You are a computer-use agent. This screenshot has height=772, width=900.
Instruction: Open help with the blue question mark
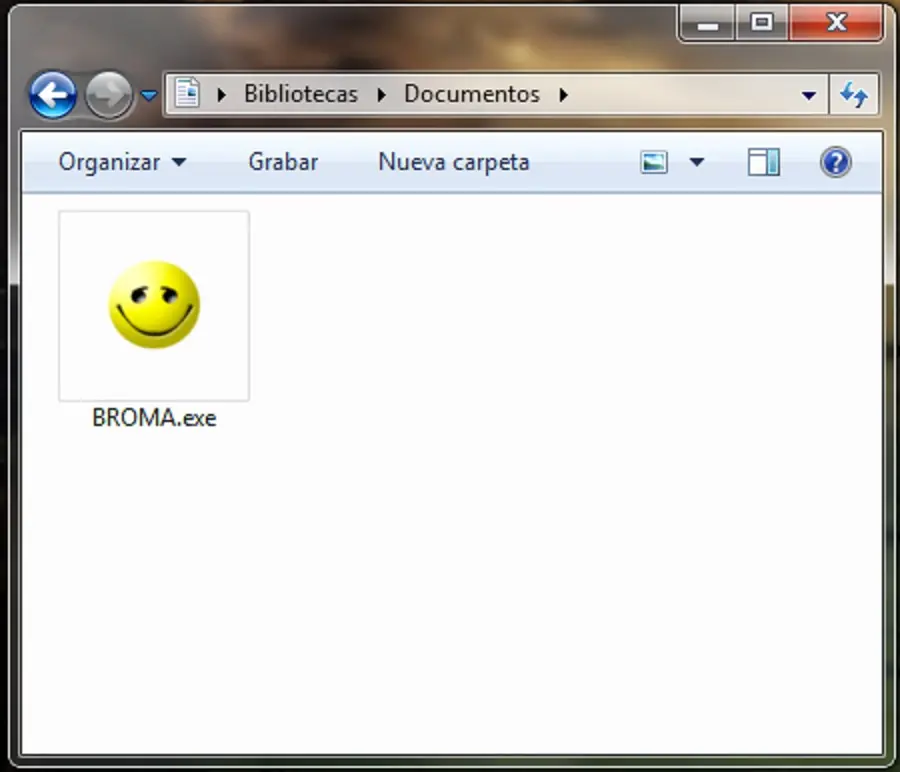tap(835, 162)
